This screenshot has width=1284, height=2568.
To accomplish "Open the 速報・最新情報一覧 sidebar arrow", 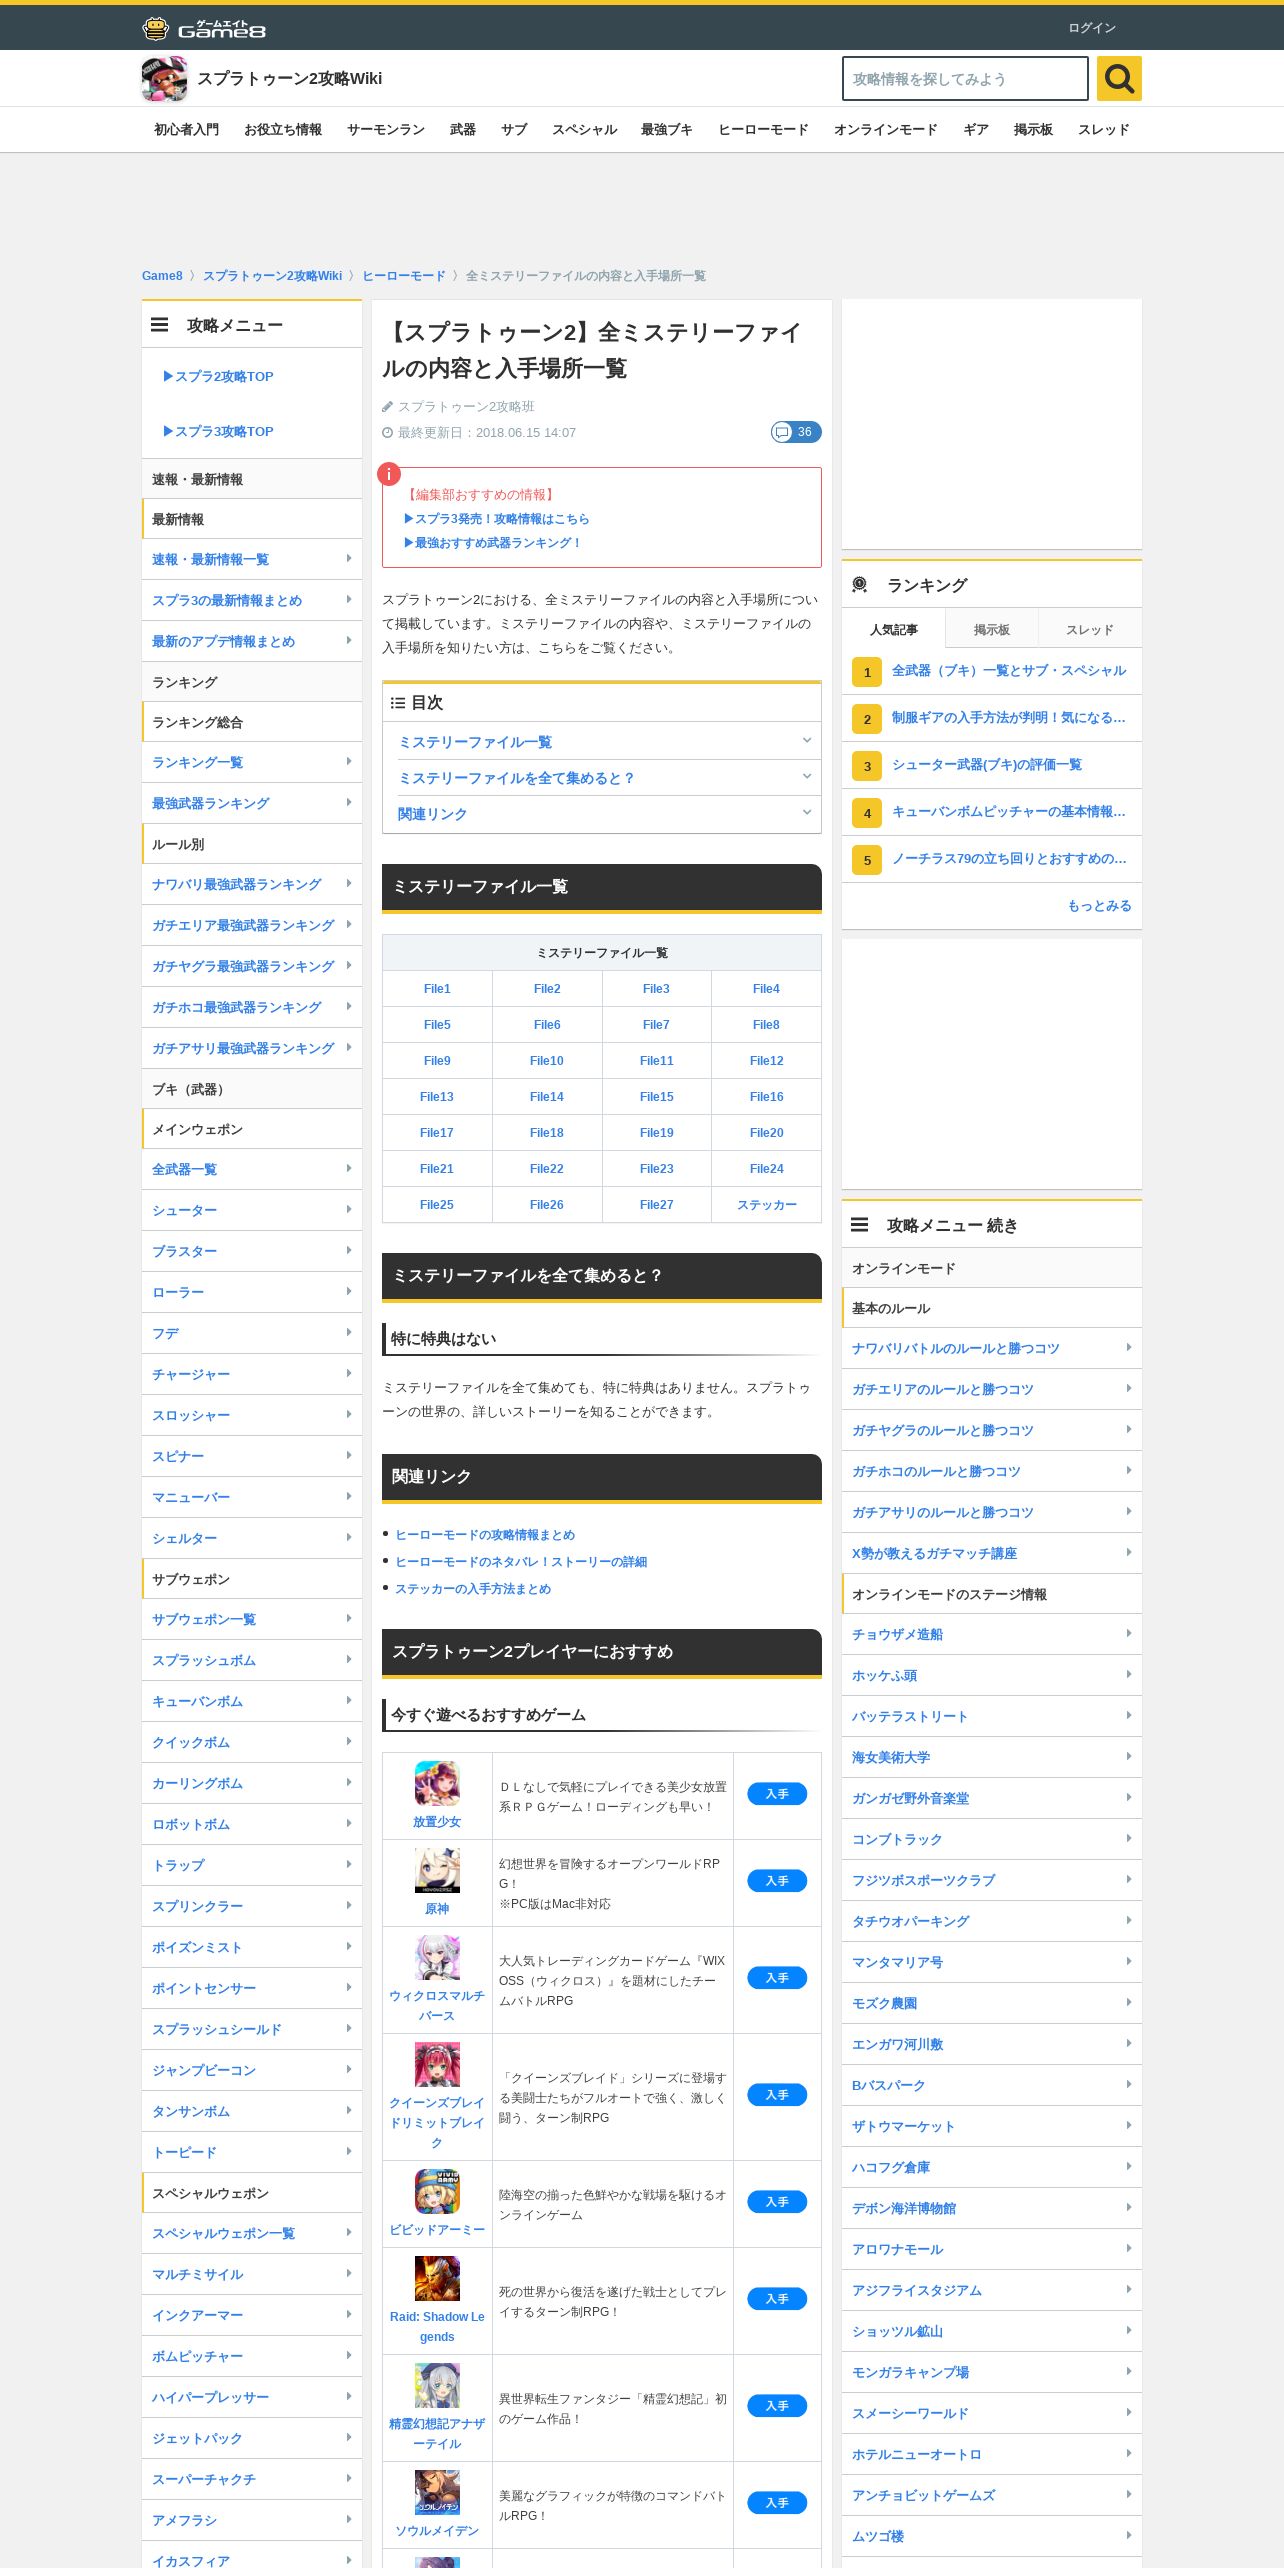I will point(348,559).
